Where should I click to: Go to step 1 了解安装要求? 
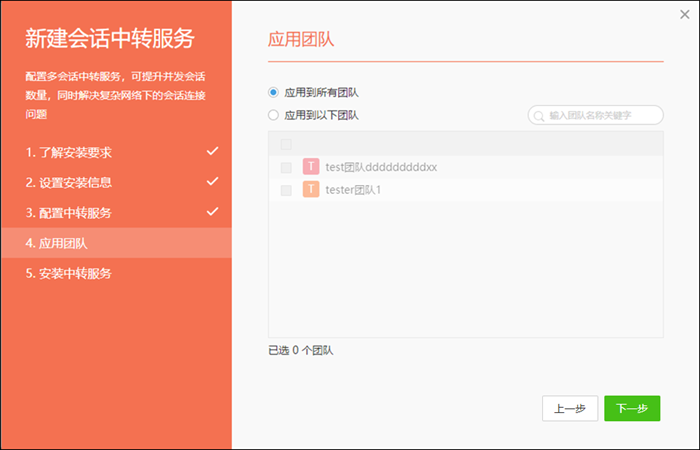coord(69,153)
